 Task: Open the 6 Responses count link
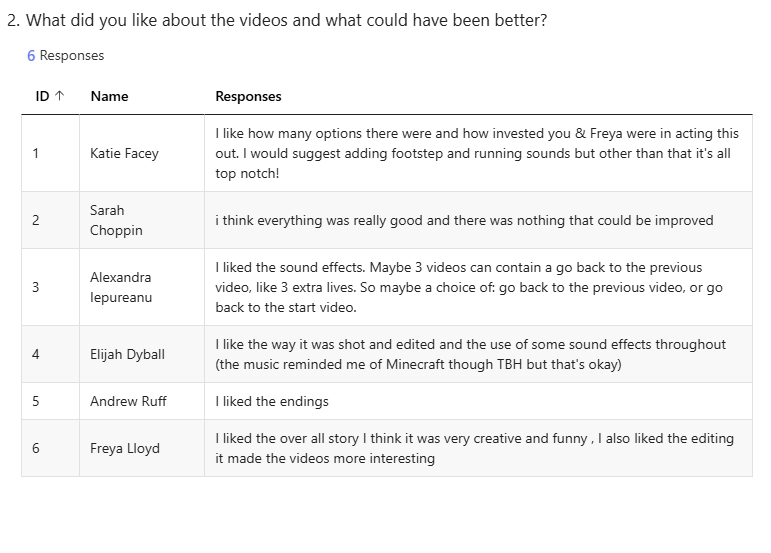point(65,56)
